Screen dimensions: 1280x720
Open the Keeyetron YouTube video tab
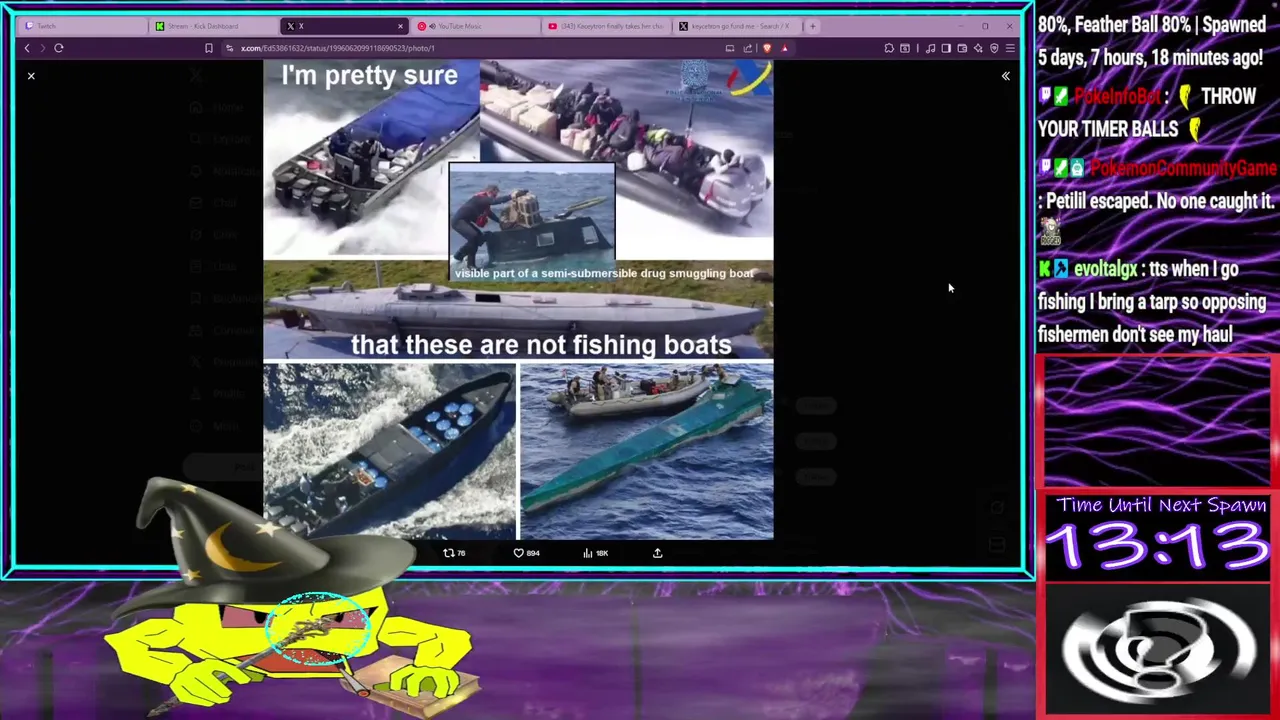(x=606, y=26)
